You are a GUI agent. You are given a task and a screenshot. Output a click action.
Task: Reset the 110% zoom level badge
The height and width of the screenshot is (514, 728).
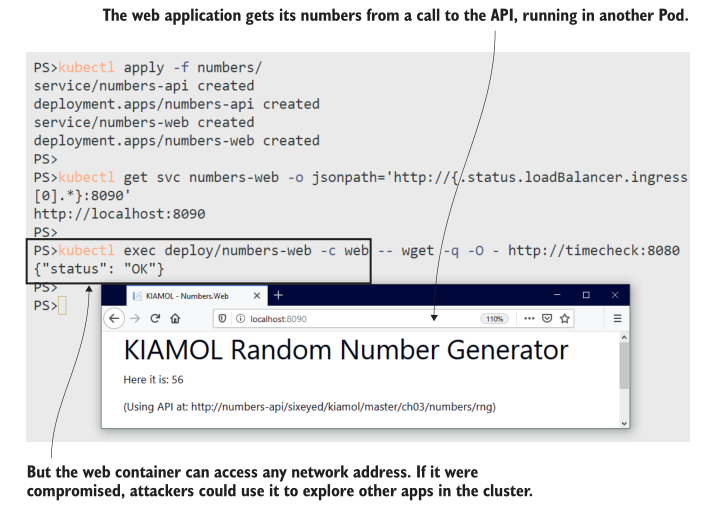[494, 319]
